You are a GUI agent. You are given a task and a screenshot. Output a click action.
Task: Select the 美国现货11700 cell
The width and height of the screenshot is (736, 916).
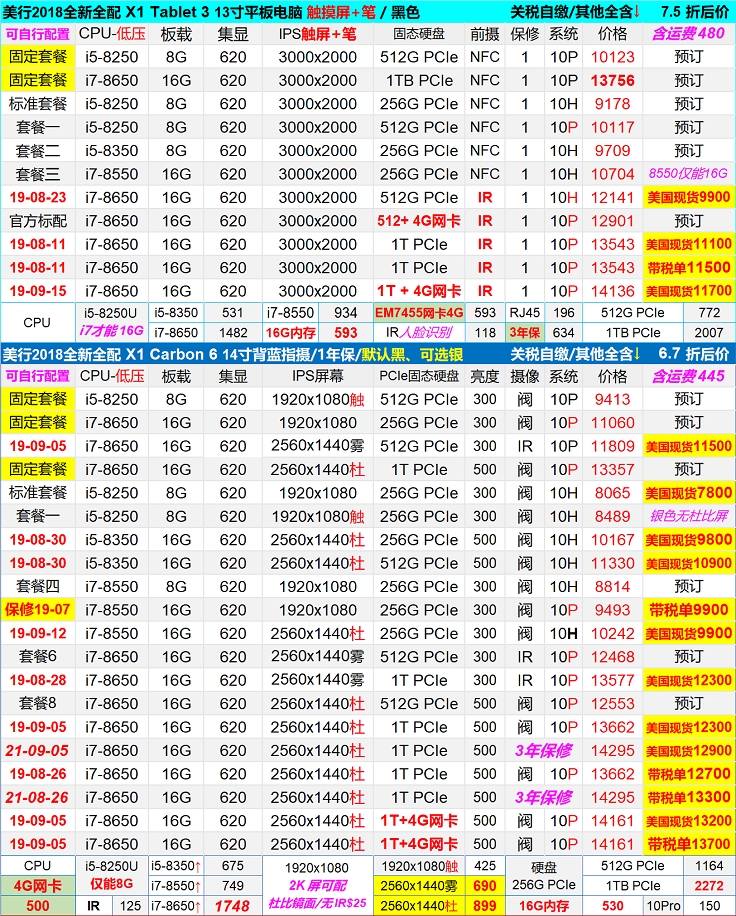click(688, 291)
